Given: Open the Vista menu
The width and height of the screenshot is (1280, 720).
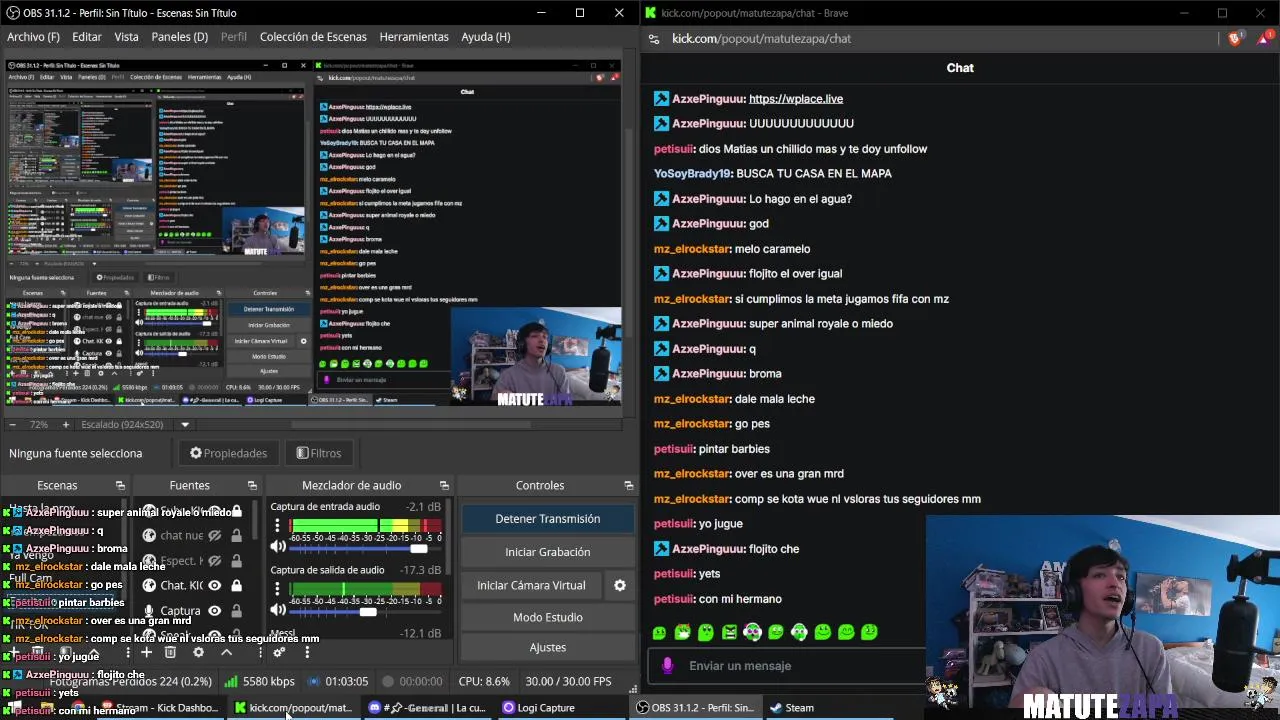Looking at the screenshot, I should 126,37.
